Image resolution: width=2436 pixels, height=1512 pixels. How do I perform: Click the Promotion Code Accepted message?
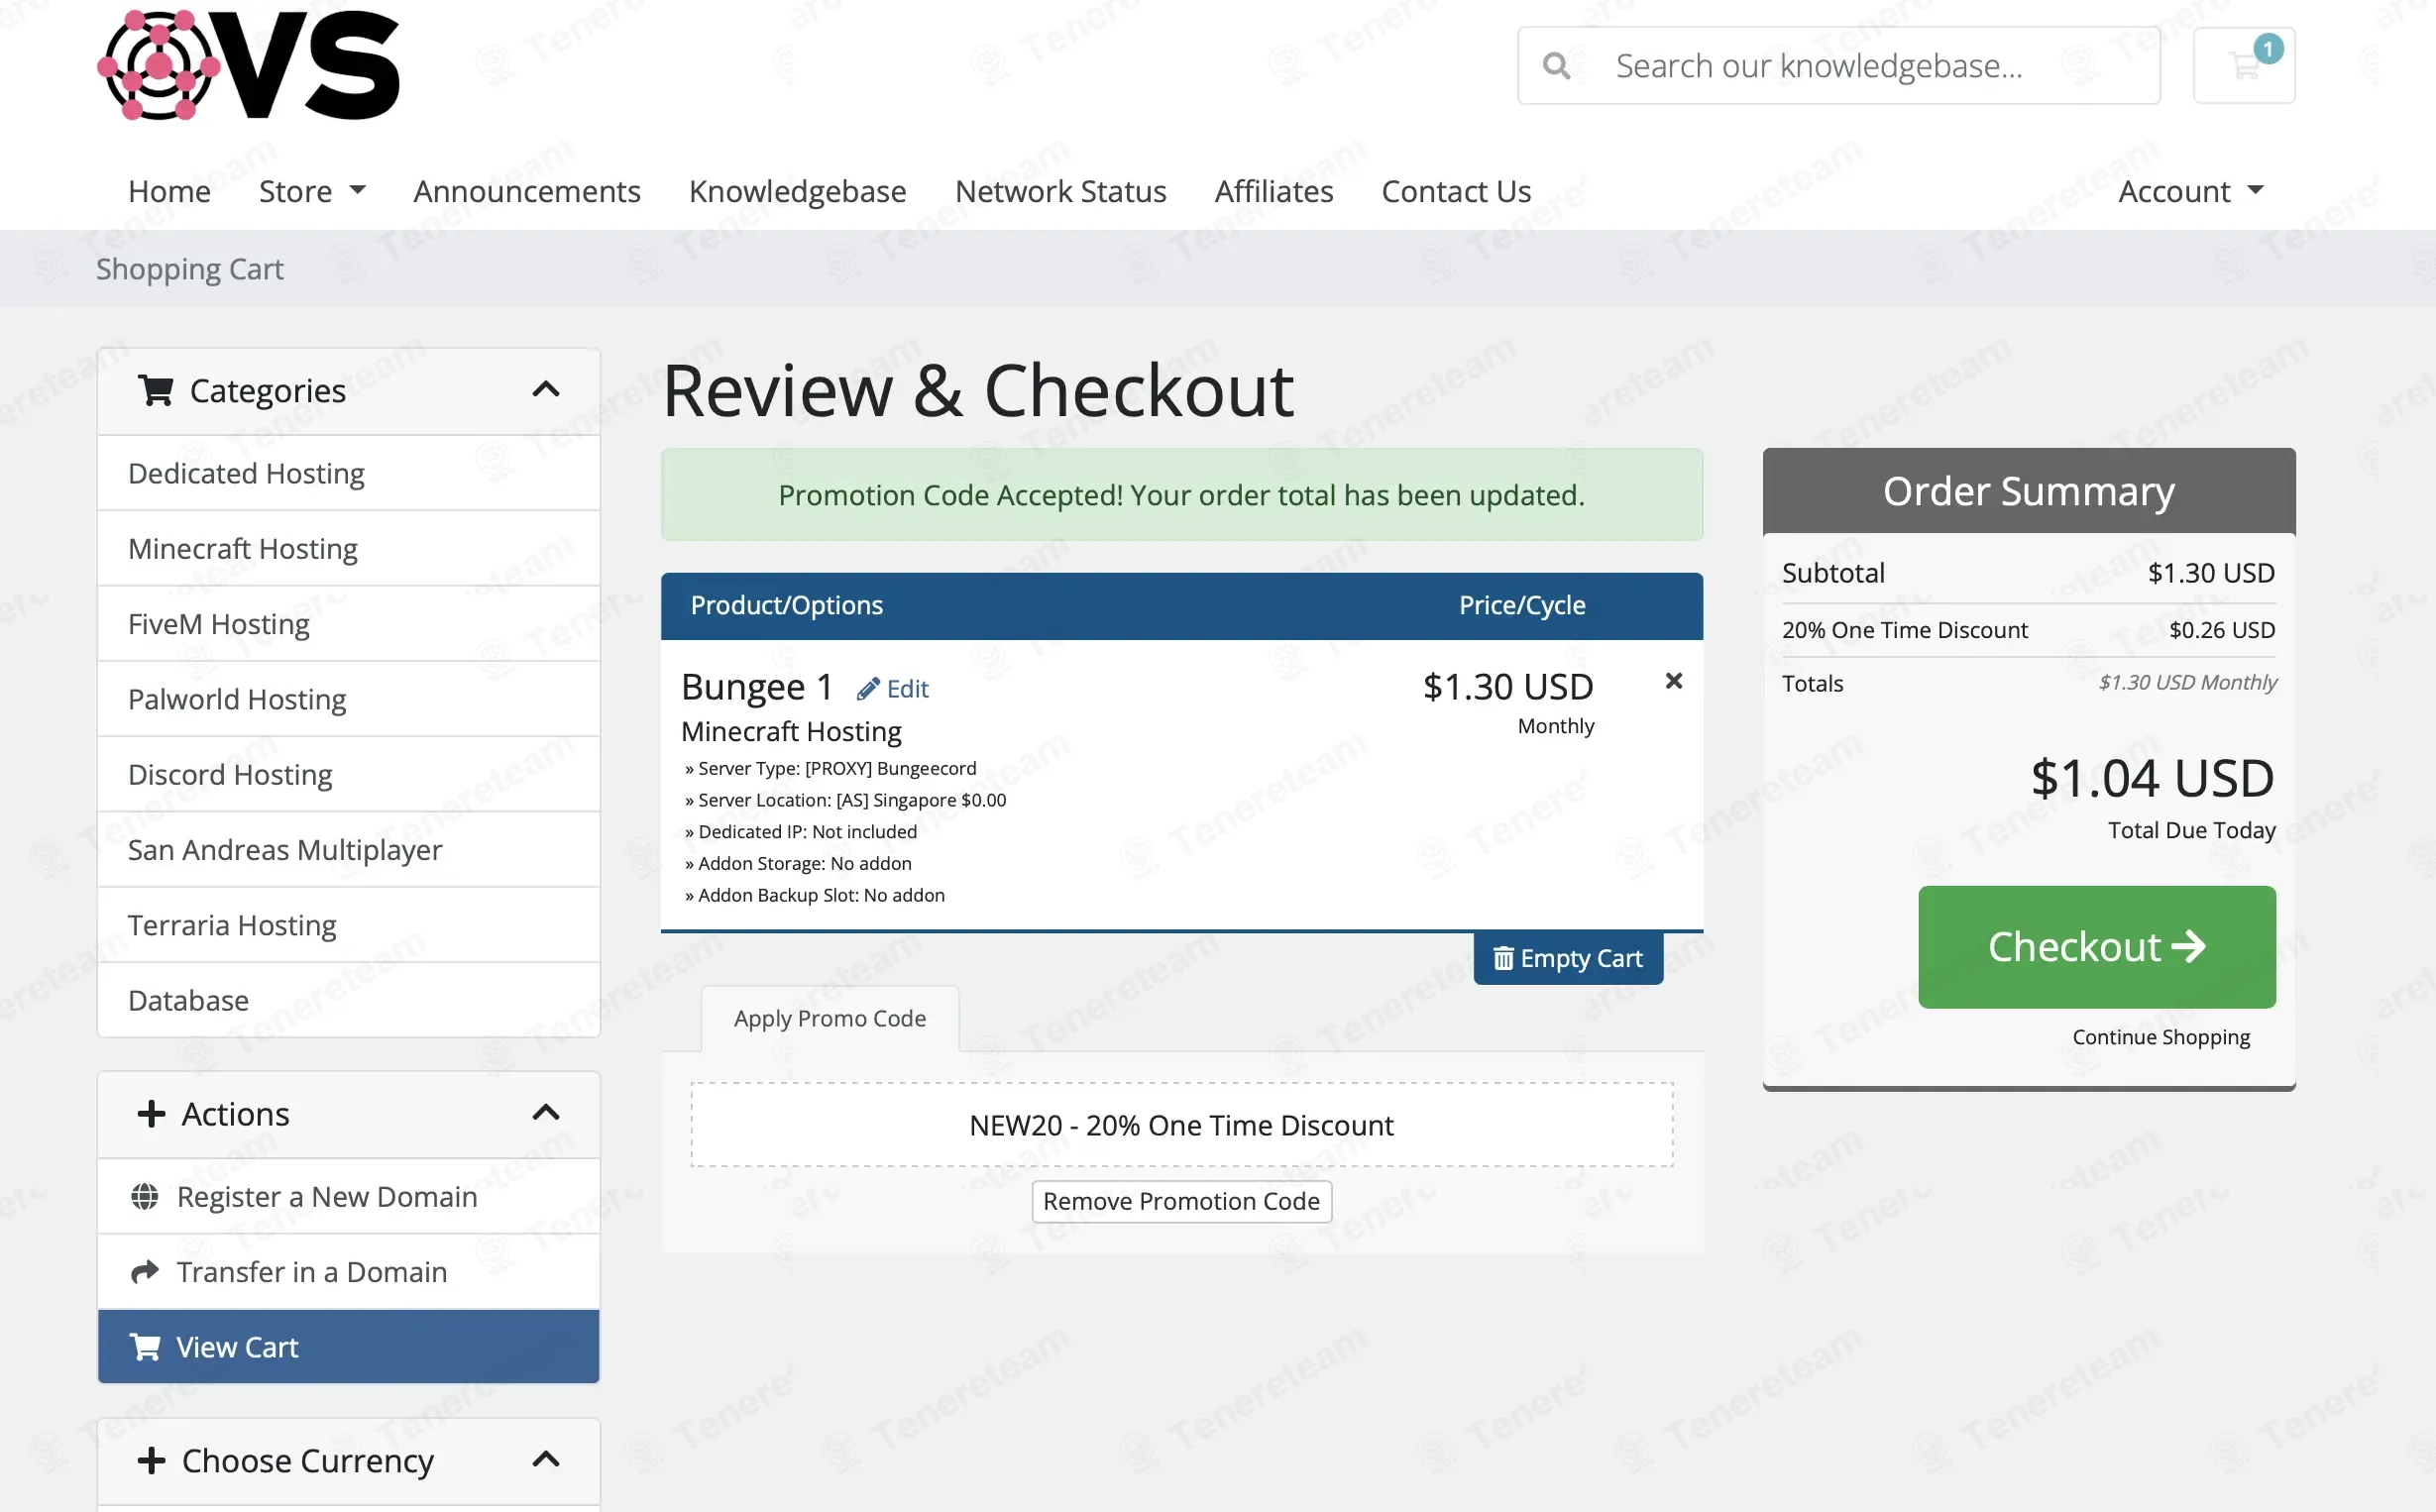1181,495
